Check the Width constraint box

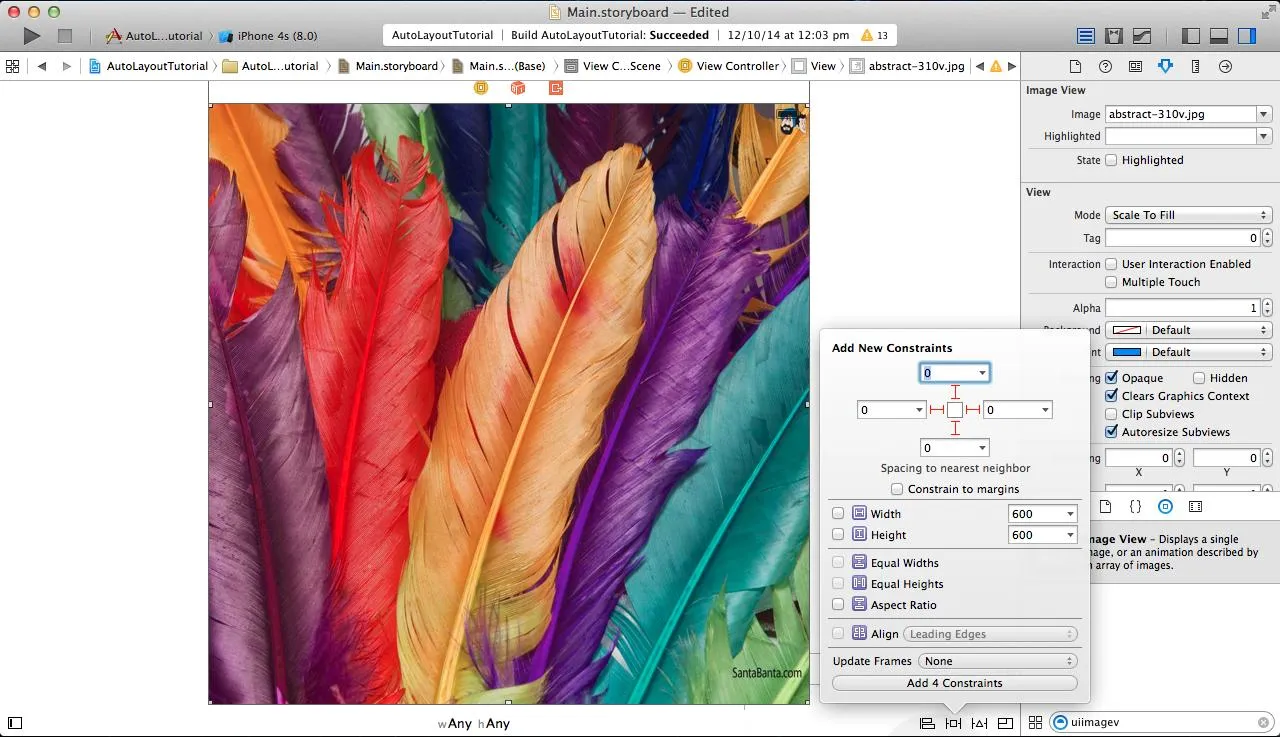838,513
